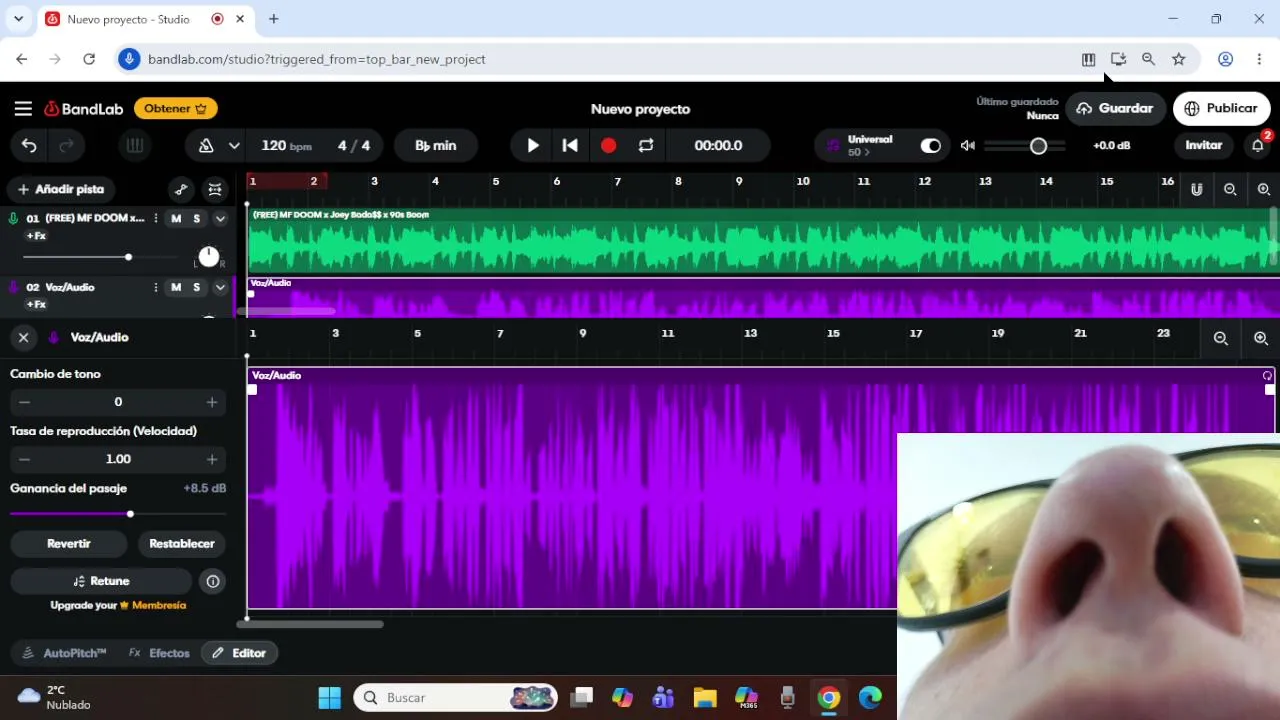
Task: Return playhead to the start
Action: 570,146
